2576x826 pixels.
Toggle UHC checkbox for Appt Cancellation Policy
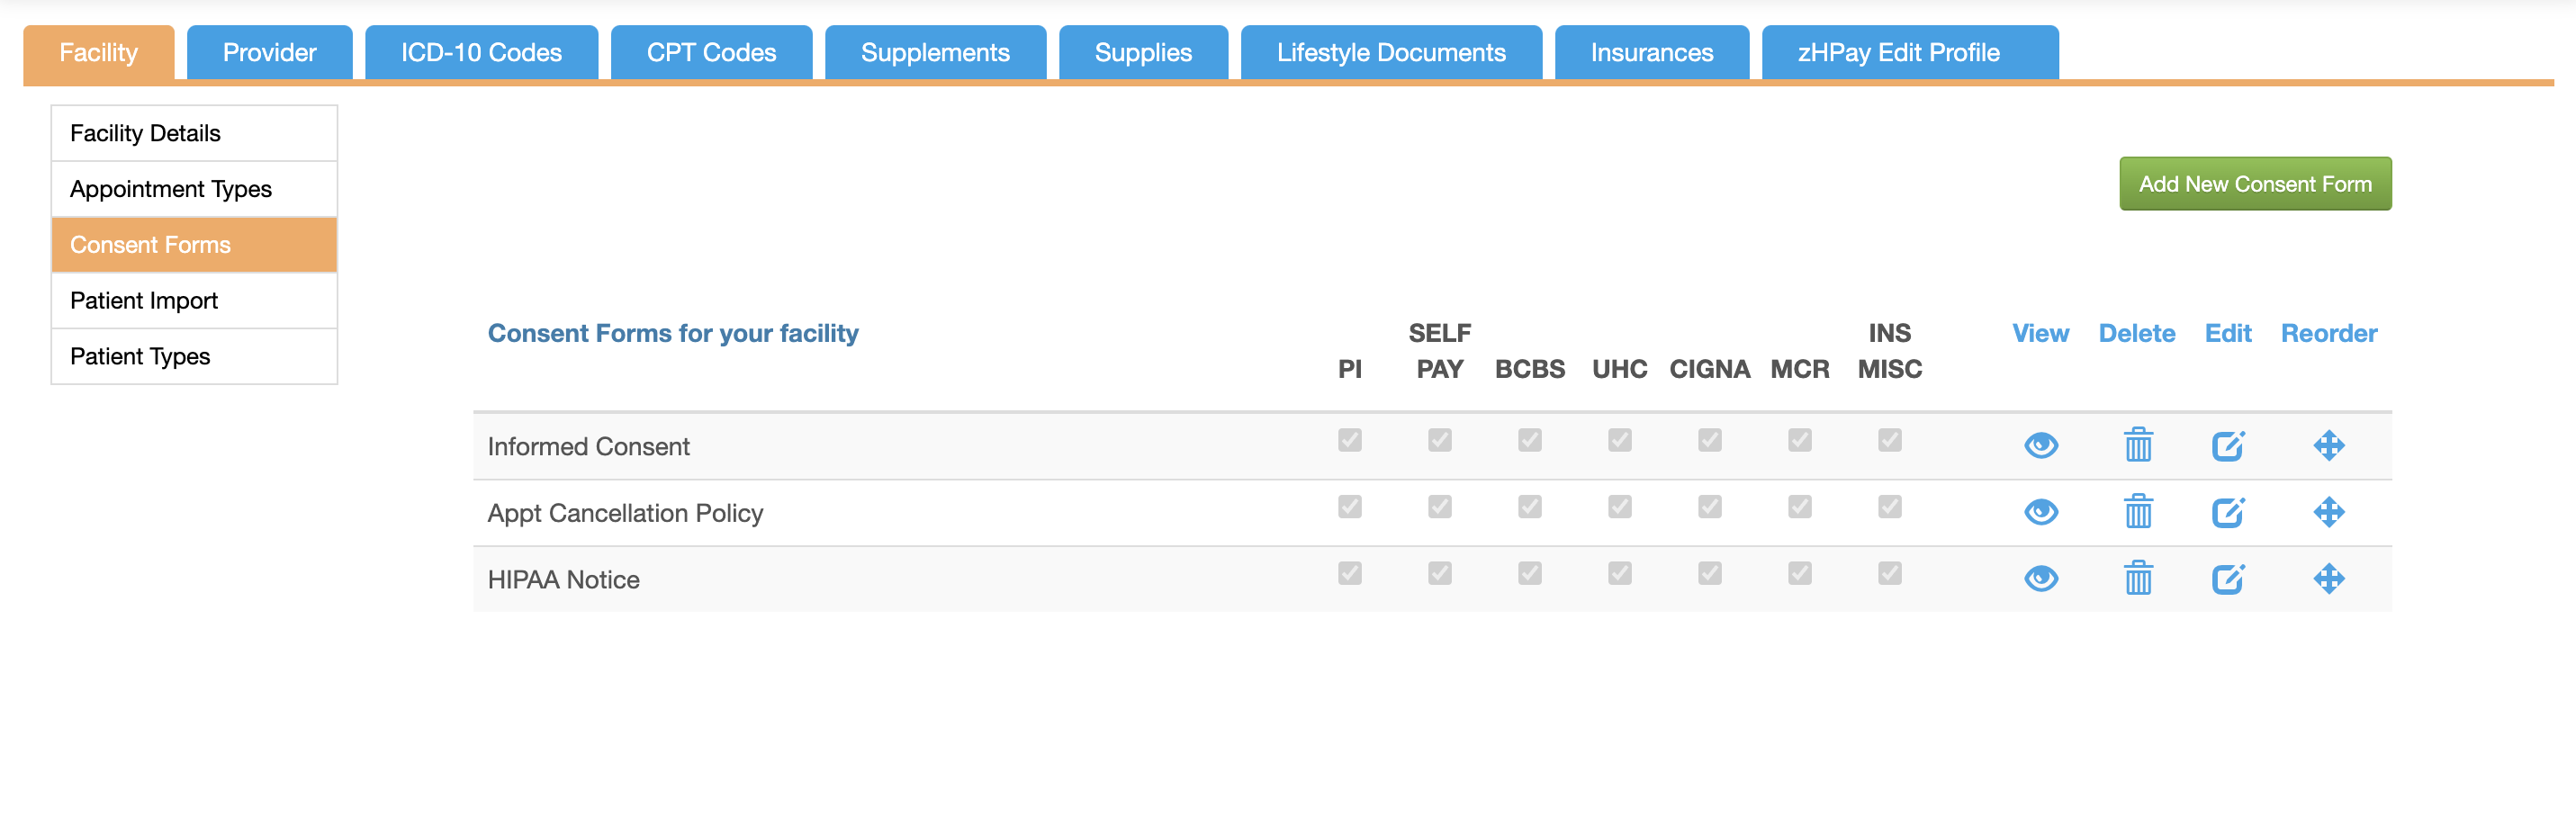coord(1619,507)
